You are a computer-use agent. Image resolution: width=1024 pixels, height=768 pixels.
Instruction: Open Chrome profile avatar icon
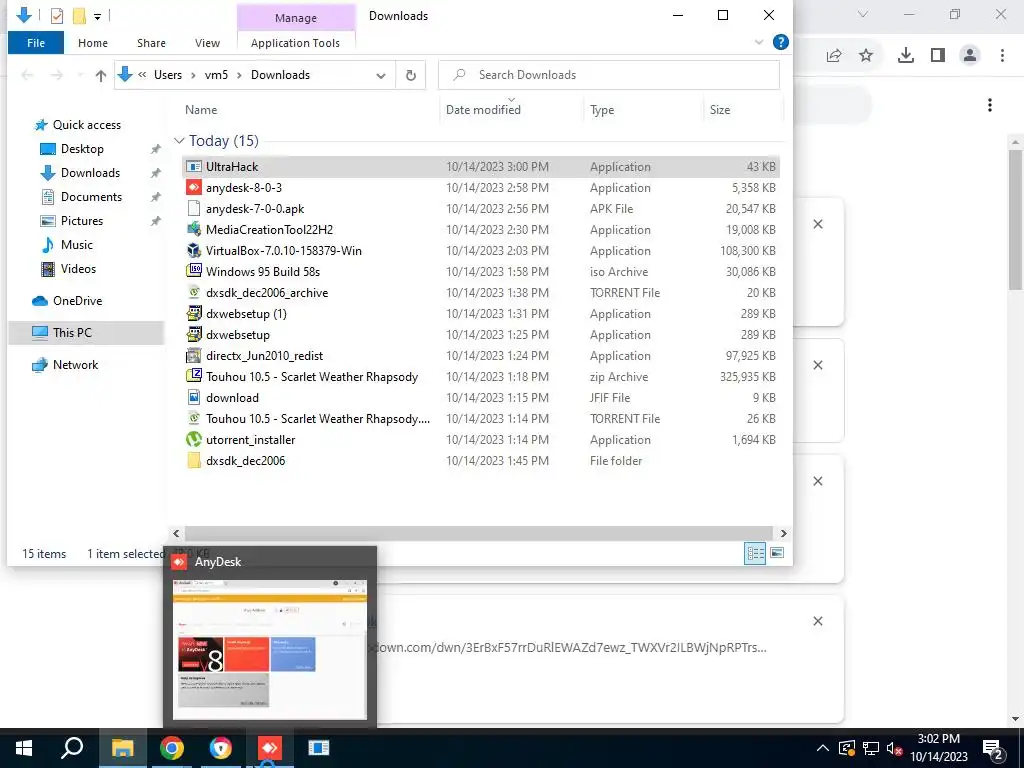click(x=970, y=56)
